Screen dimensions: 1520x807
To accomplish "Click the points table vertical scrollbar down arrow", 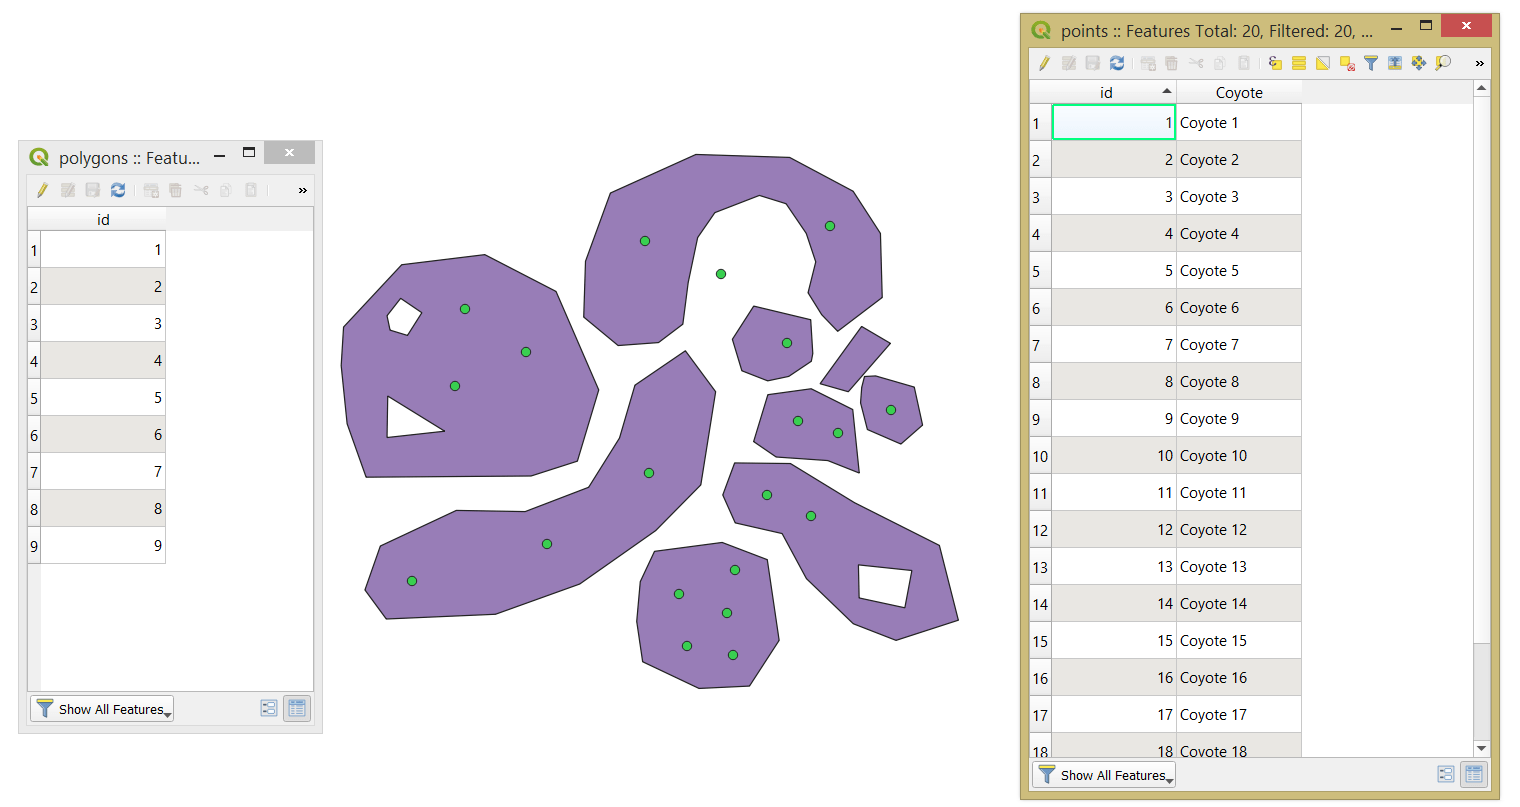I will (x=1481, y=747).
